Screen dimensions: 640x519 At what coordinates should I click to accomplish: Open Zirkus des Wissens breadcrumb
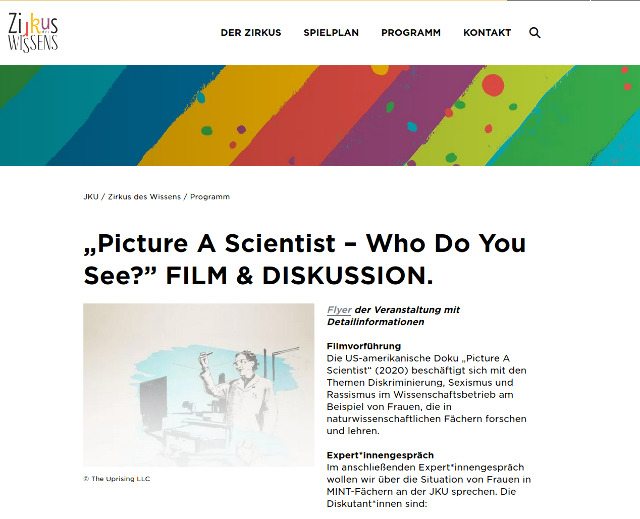[x=144, y=197]
